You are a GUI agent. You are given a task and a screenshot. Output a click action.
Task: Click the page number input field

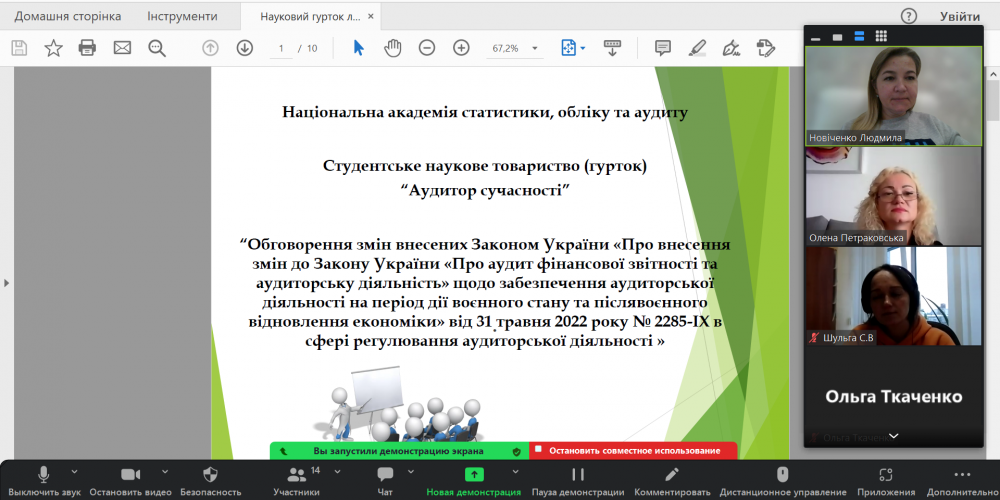[x=283, y=48]
